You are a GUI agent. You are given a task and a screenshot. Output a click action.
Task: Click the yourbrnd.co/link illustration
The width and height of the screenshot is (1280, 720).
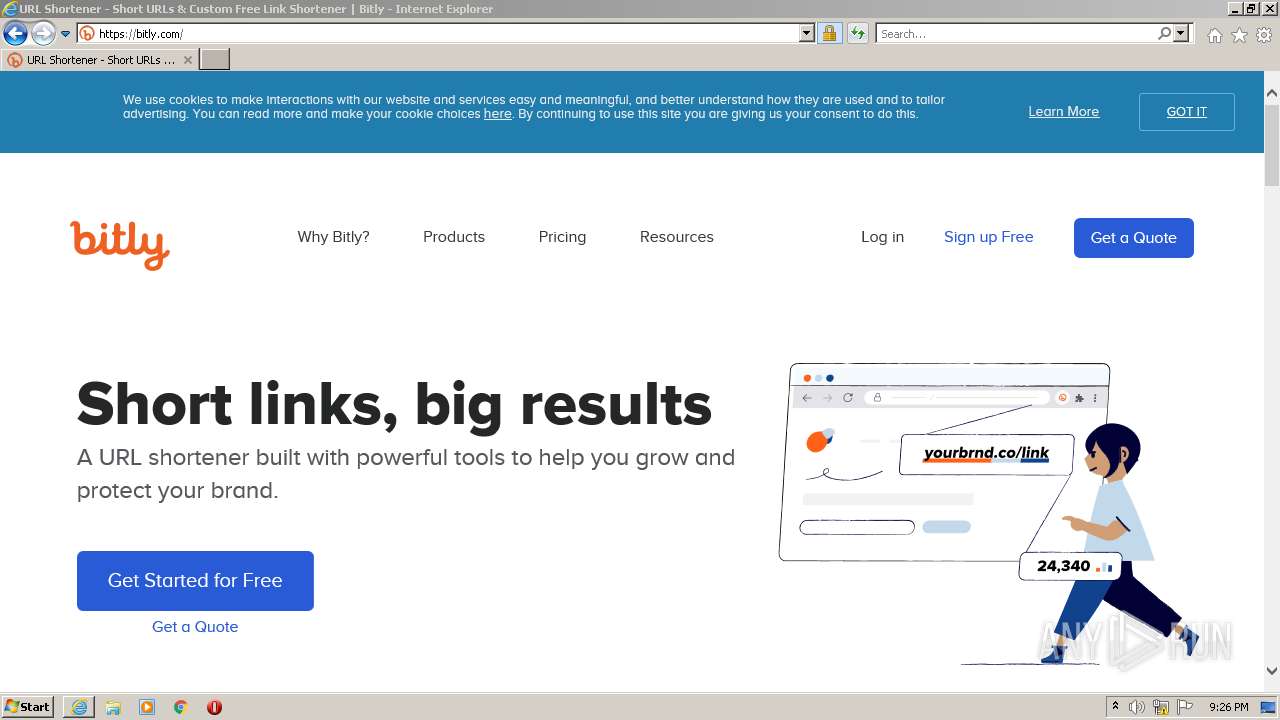point(986,454)
